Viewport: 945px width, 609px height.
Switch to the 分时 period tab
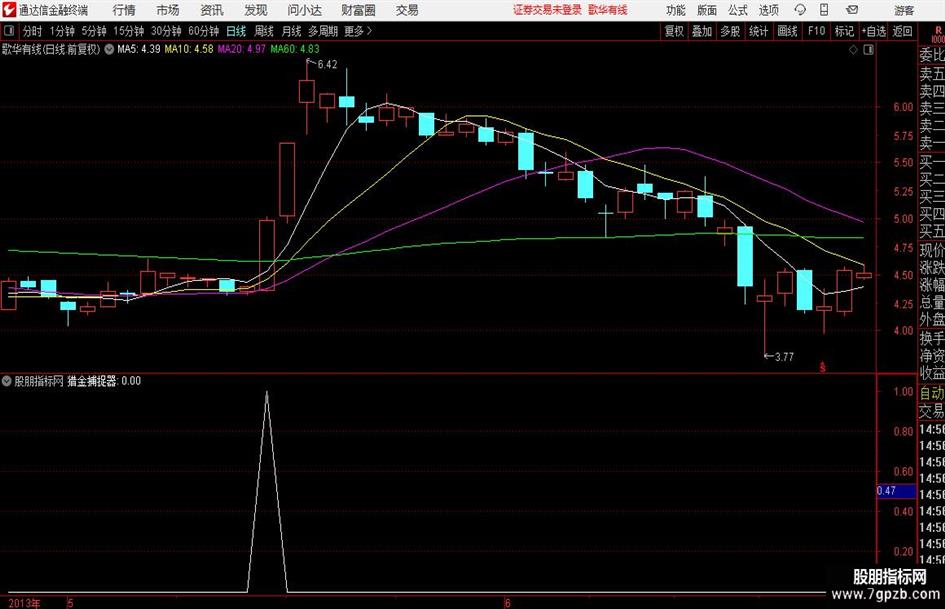pyautogui.click(x=32, y=31)
